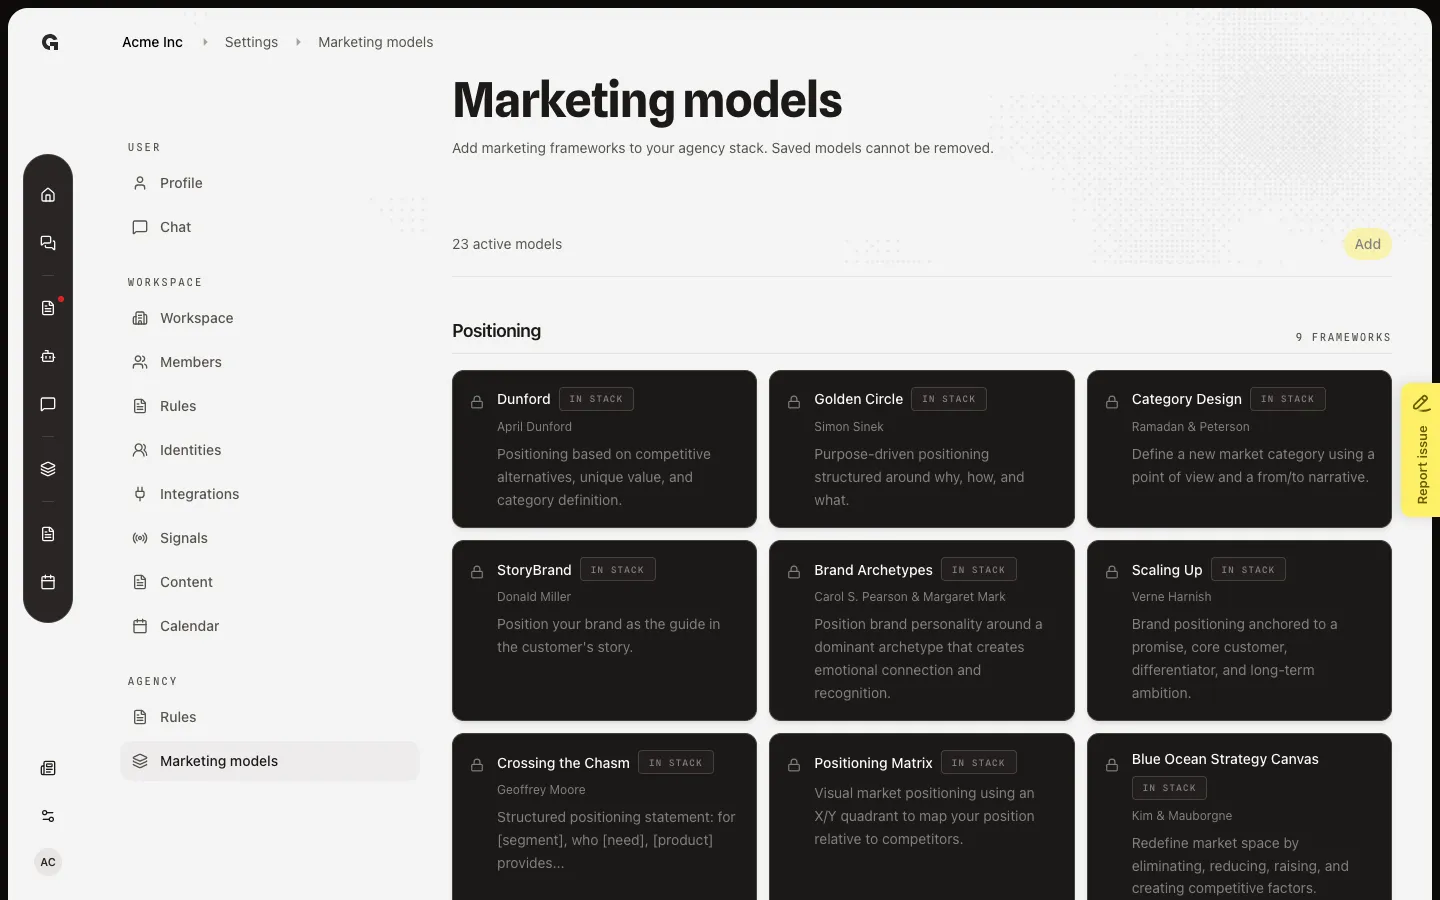The image size is (1440, 900).
Task: Click author name April Dunford
Action: point(534,427)
